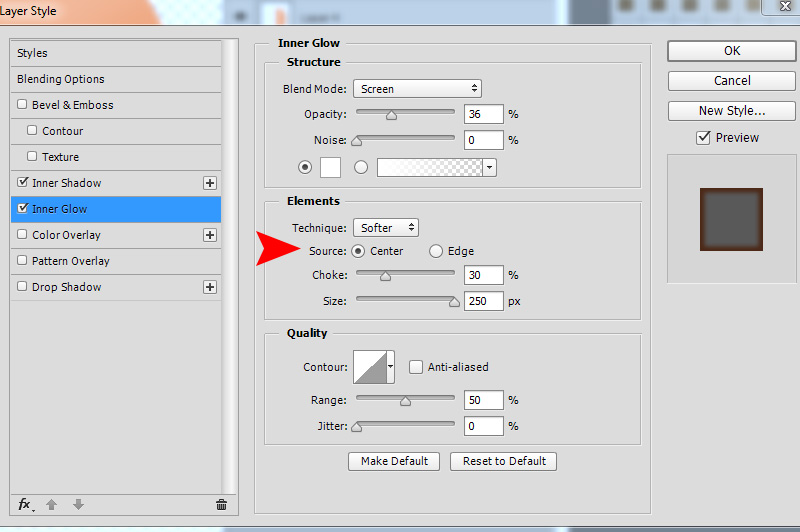The image size is (800, 532).
Task: Open the Styles section
Action: (116, 53)
